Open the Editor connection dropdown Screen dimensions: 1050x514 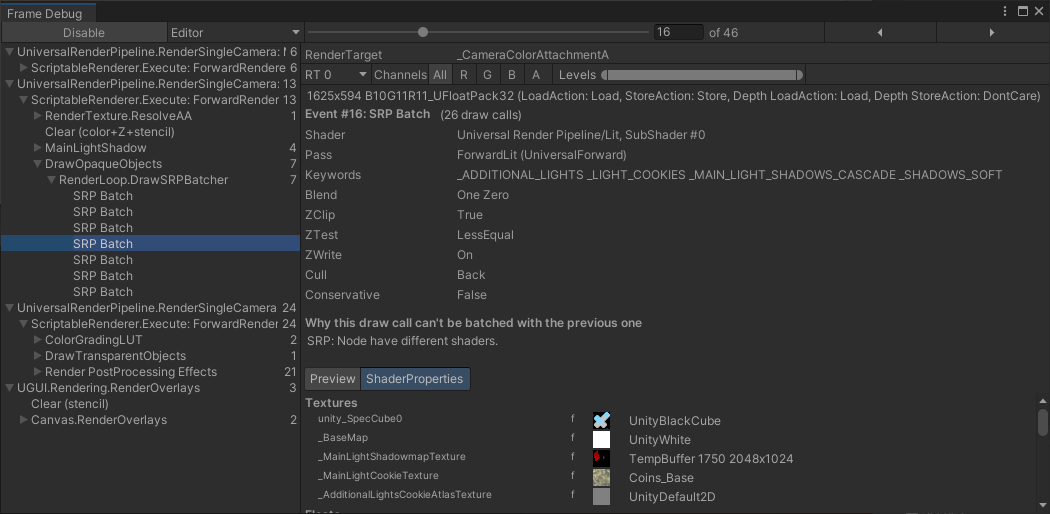tap(234, 33)
